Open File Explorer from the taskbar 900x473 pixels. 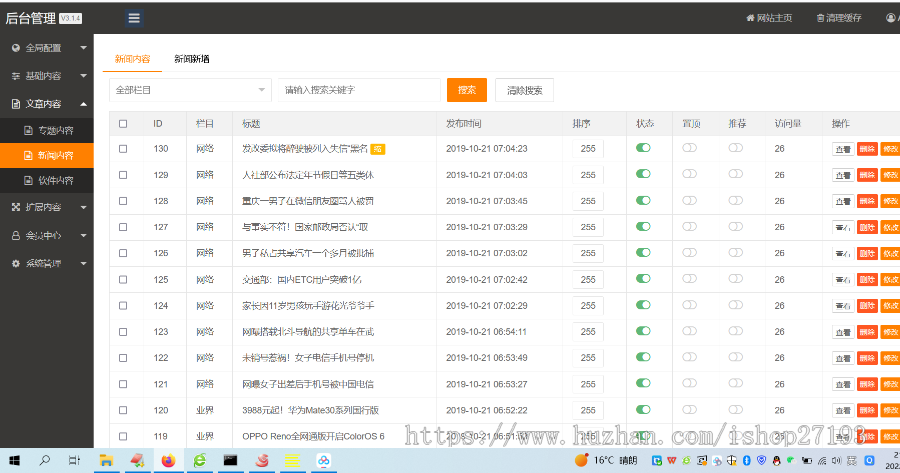106,460
